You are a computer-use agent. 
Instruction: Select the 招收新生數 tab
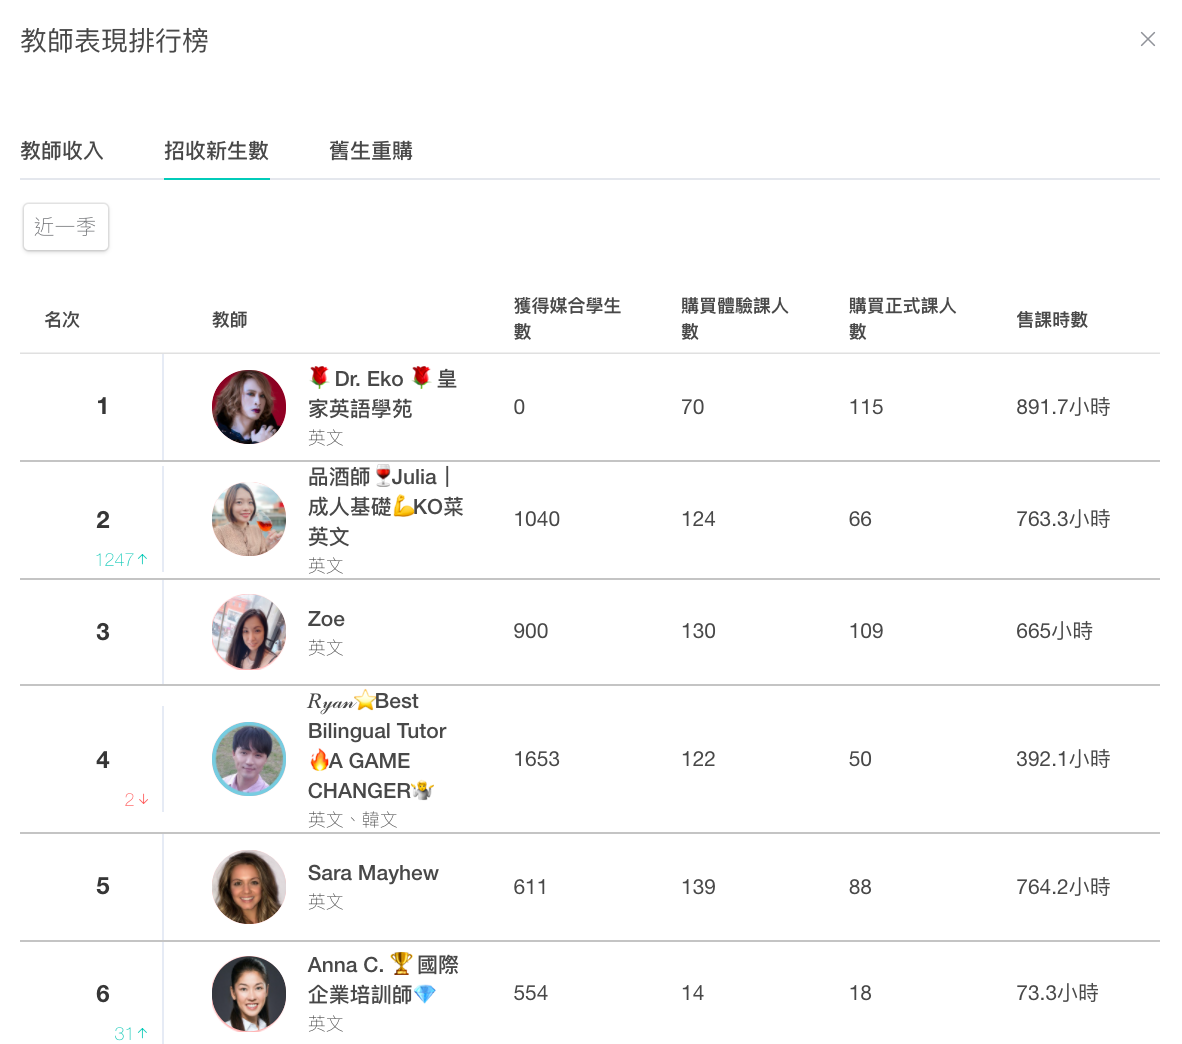[x=216, y=151]
